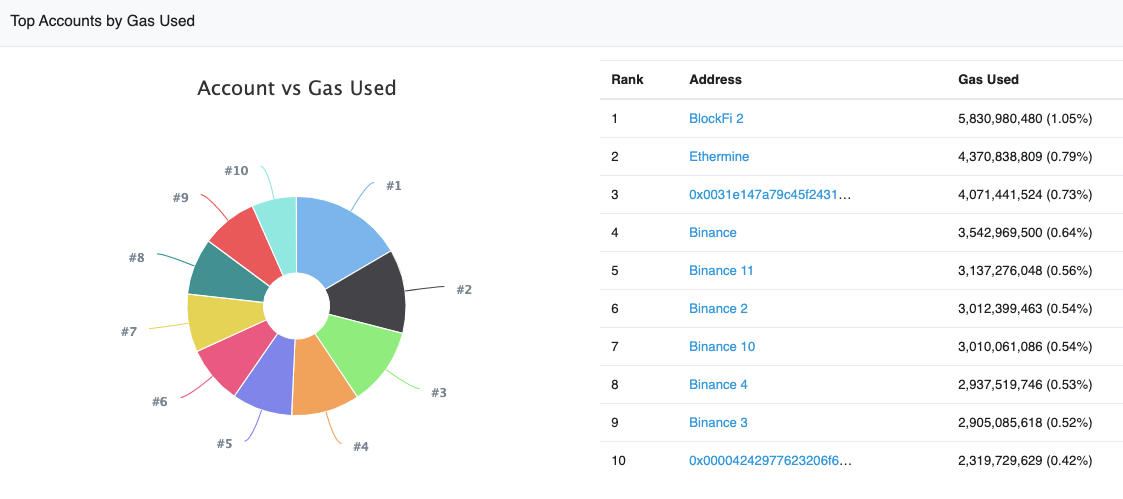
Task: Click the #7 chart label
Action: coord(129,332)
